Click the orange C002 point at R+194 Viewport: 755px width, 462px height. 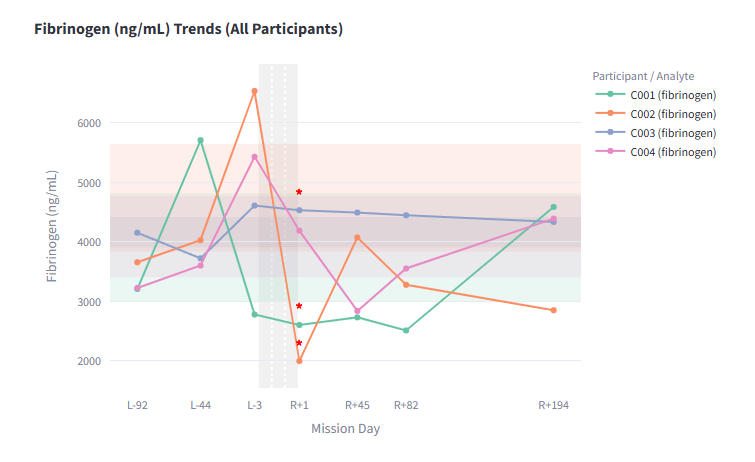click(x=553, y=310)
